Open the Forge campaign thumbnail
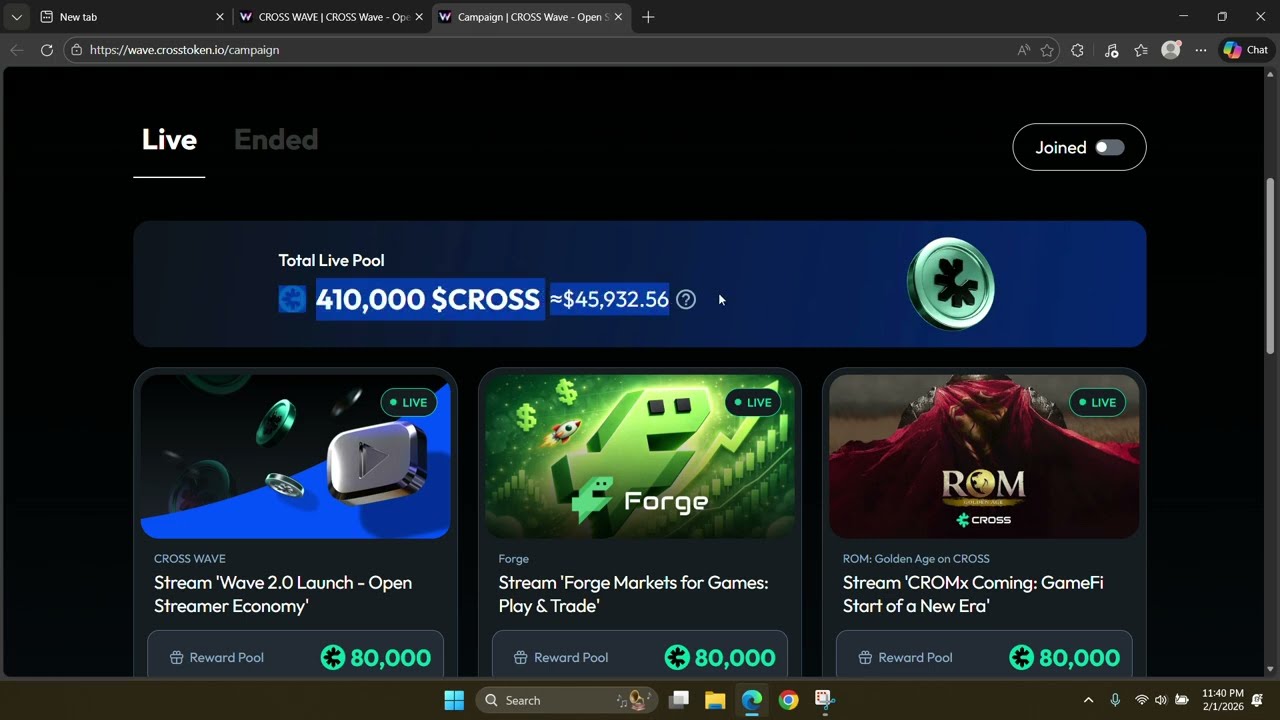 click(x=640, y=457)
